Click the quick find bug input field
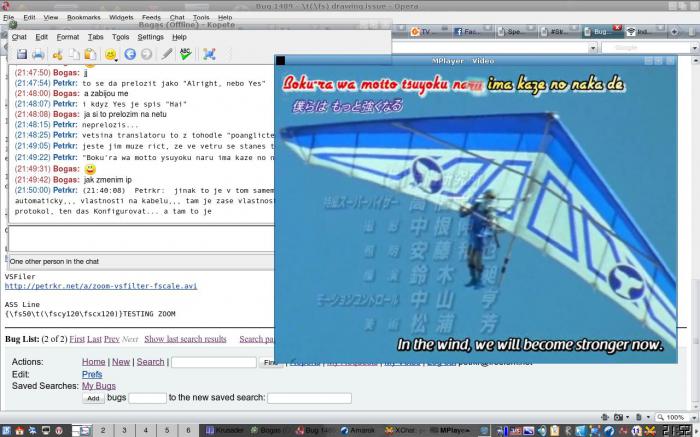The image size is (700, 437). pos(214,362)
